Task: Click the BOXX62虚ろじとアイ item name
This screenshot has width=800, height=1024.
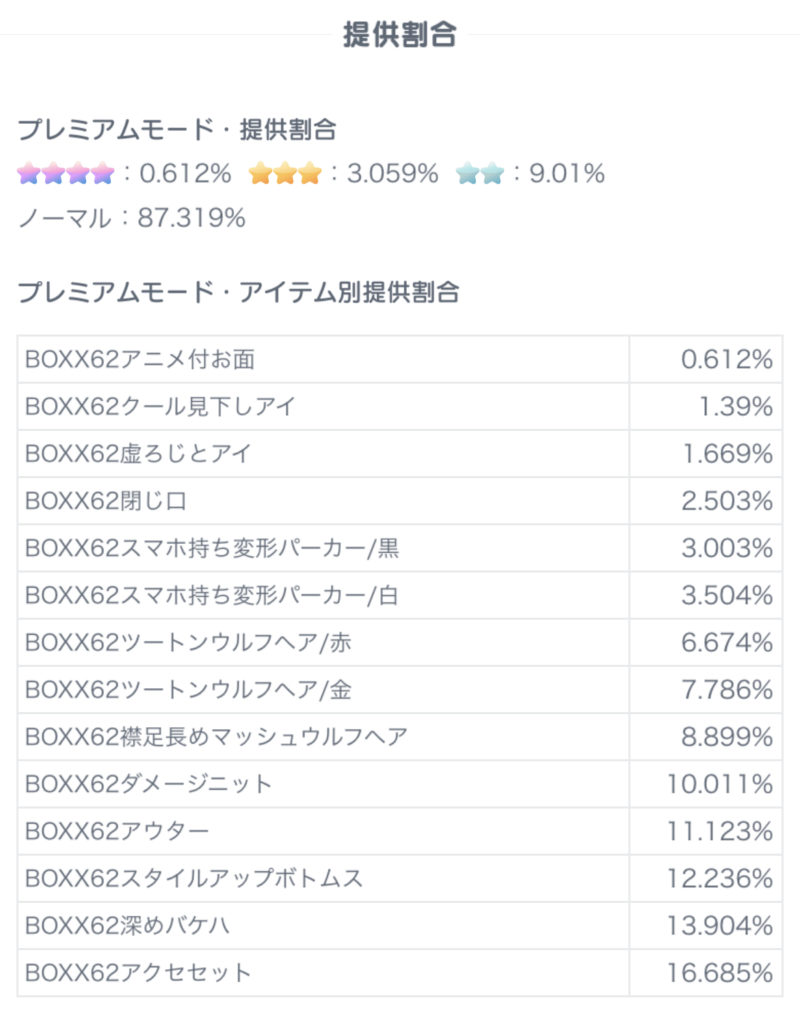Action: [x=138, y=454]
